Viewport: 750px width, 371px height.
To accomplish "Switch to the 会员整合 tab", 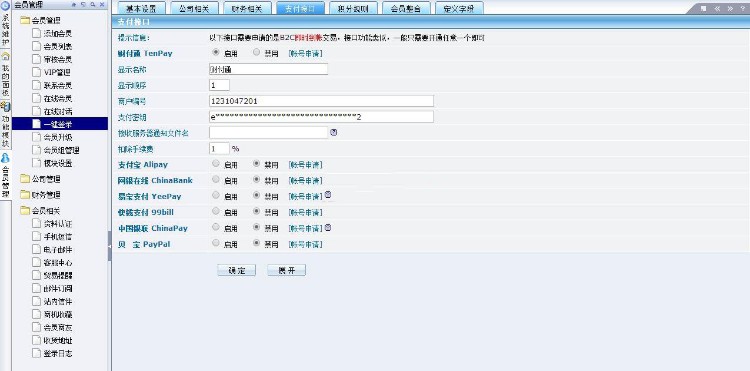I will 406,8.
